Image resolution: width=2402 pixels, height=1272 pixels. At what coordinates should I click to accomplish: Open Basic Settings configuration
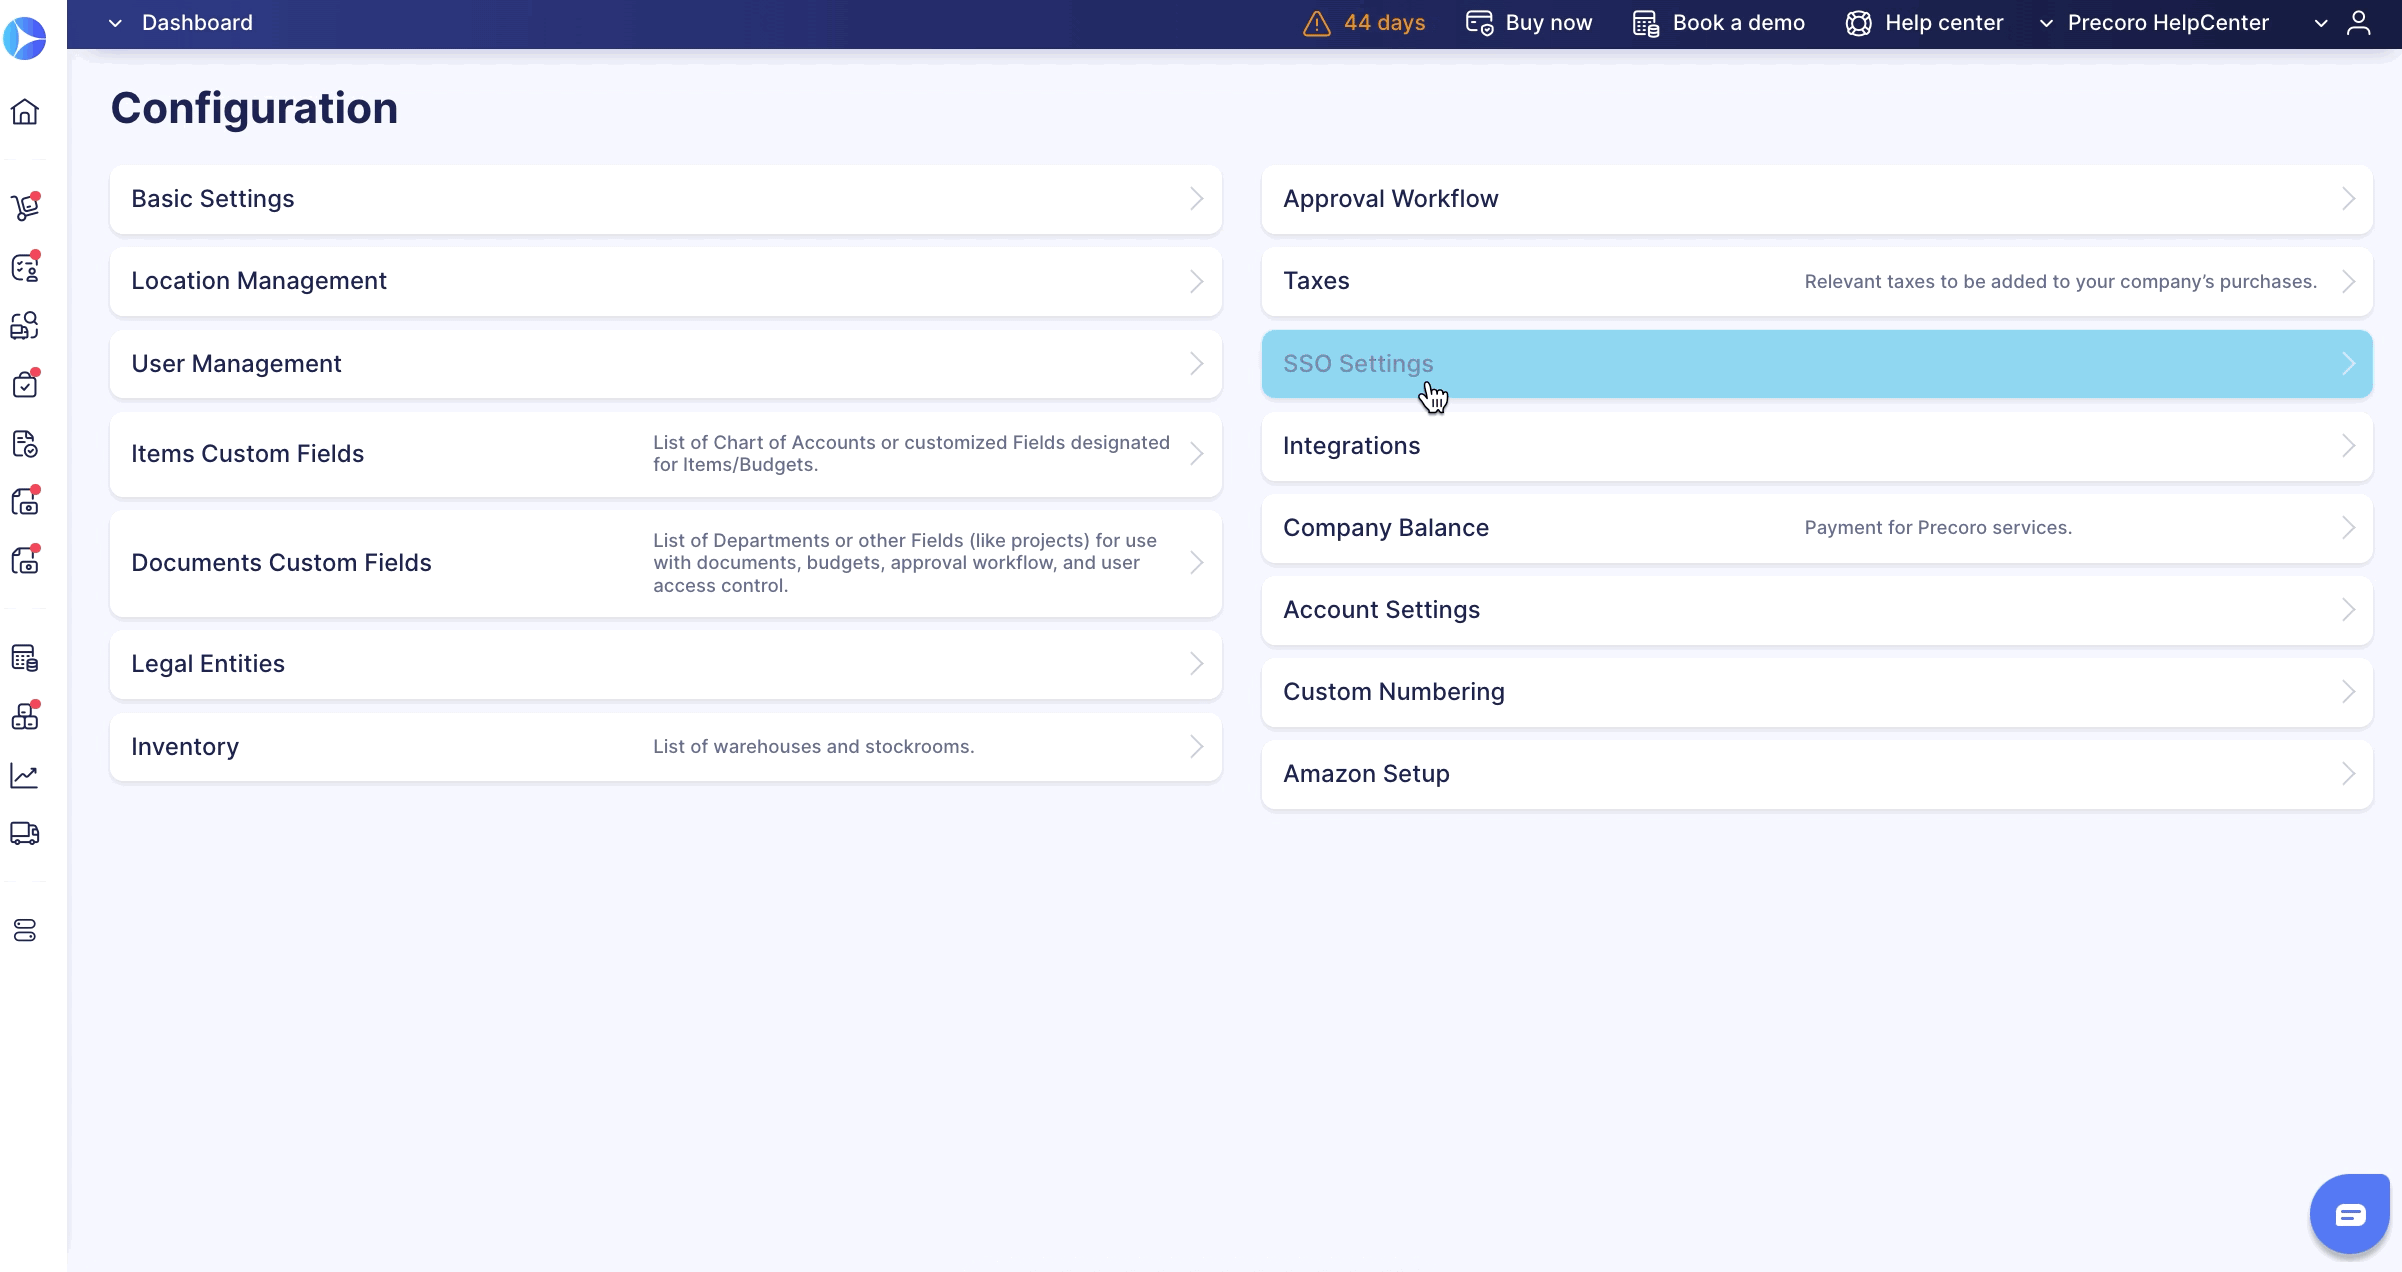(665, 199)
